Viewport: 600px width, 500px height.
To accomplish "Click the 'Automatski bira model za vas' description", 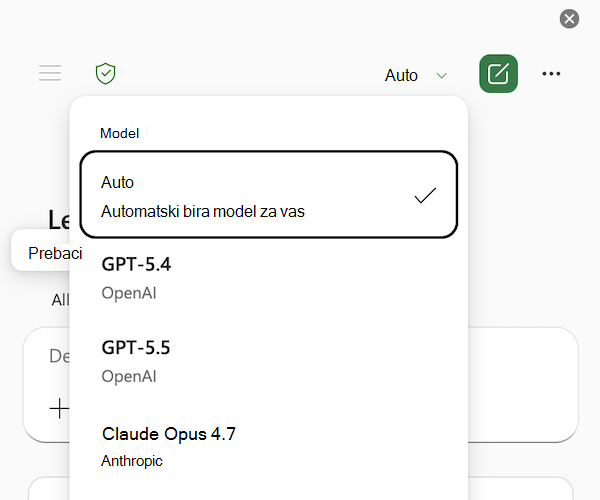I will [203, 212].
